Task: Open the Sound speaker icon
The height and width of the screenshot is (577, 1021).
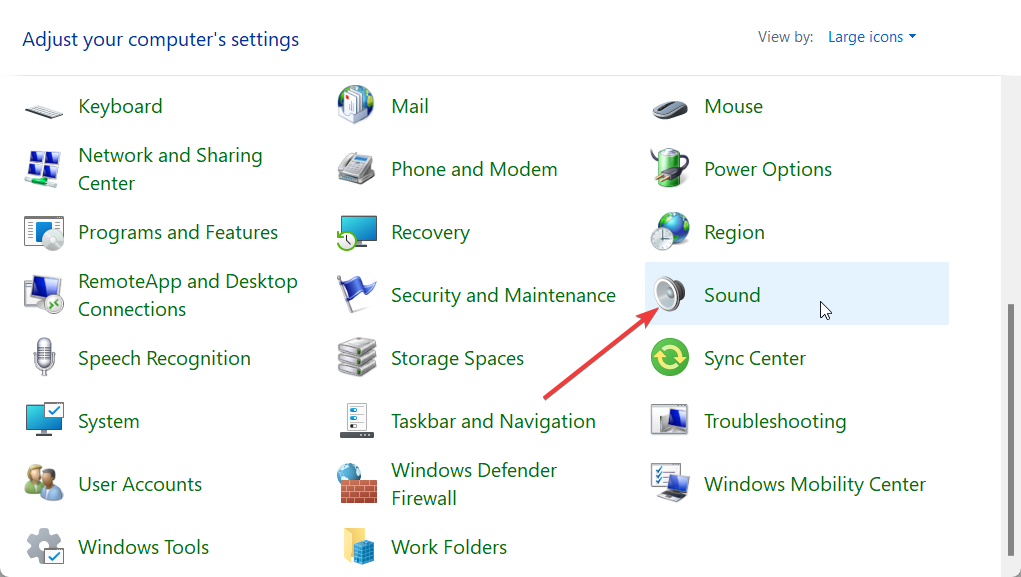Action: pyautogui.click(x=669, y=294)
